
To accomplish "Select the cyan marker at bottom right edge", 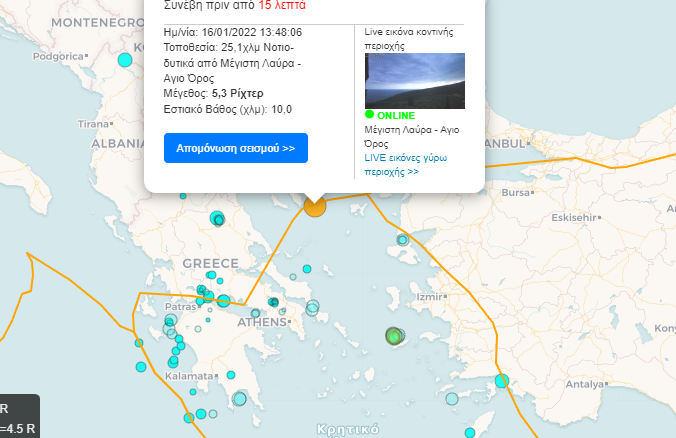I will pos(470,432).
